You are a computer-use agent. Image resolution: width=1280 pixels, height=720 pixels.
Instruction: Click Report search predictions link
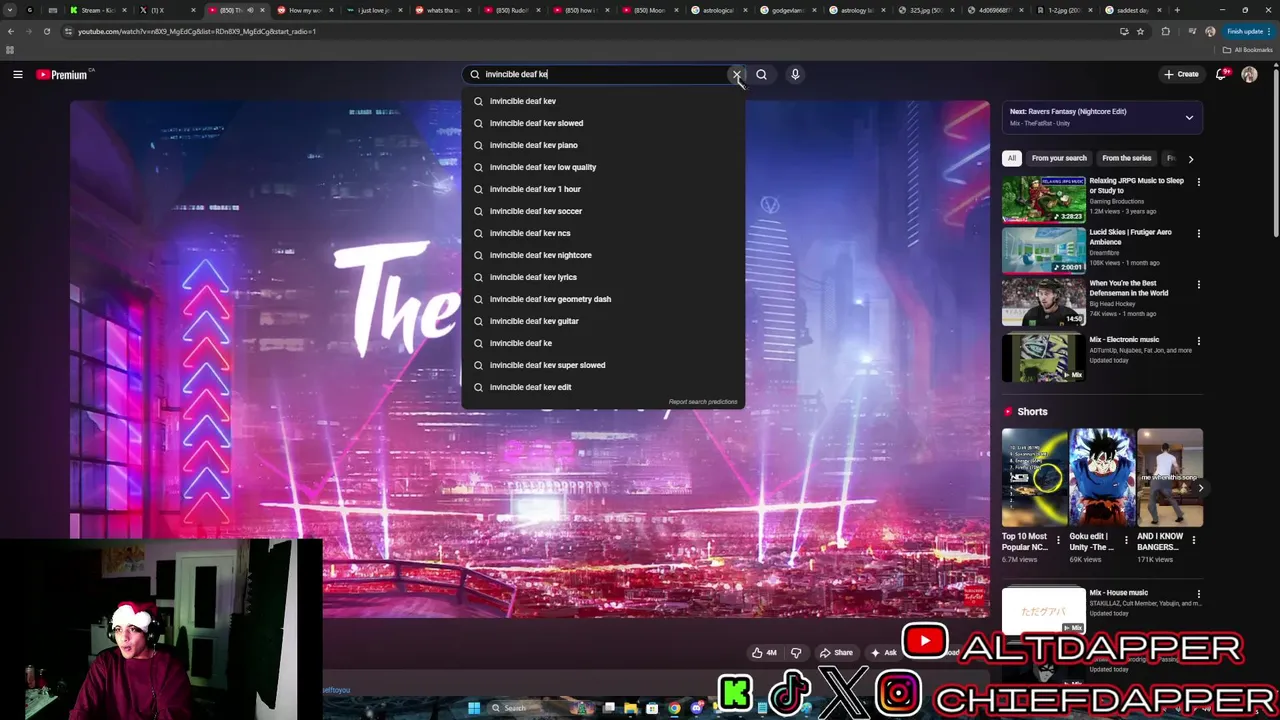[x=703, y=402]
